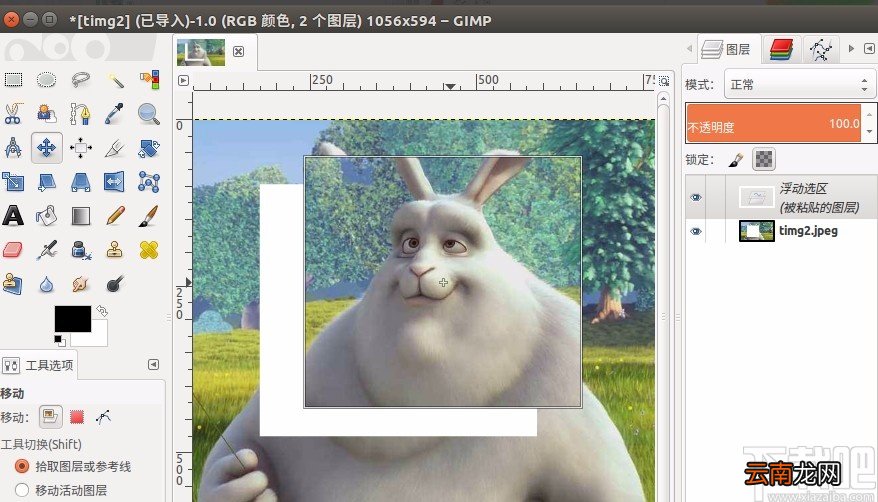878x502 pixels.
Task: Select the Flip tool
Action: [114, 182]
